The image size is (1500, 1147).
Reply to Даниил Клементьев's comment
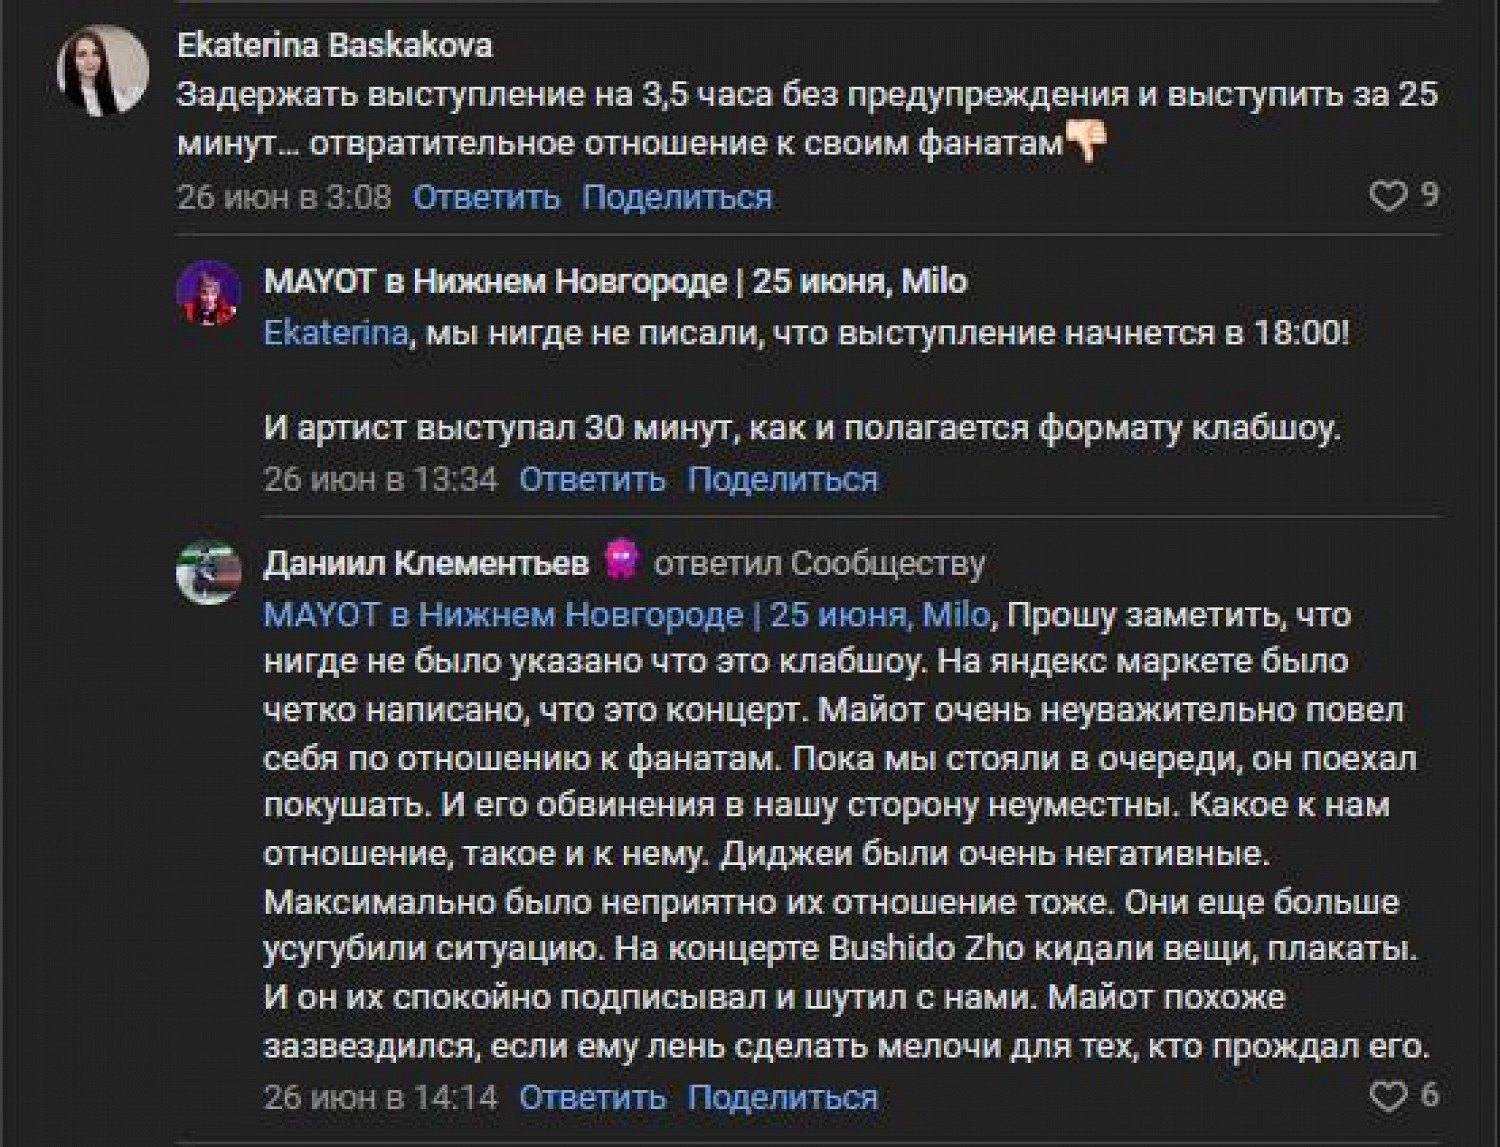pyautogui.click(x=592, y=1098)
